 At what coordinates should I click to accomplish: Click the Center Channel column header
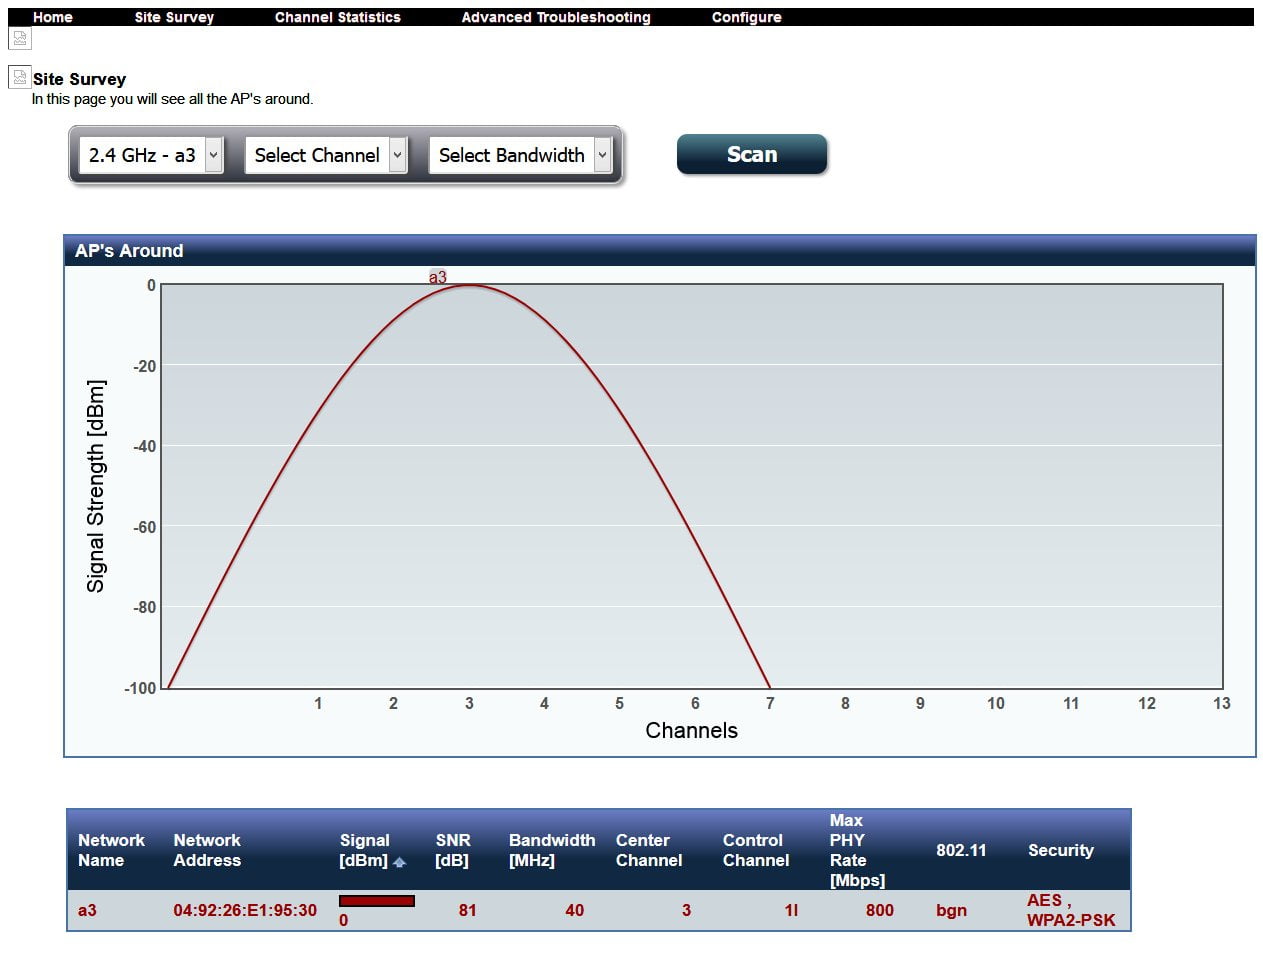coord(649,850)
